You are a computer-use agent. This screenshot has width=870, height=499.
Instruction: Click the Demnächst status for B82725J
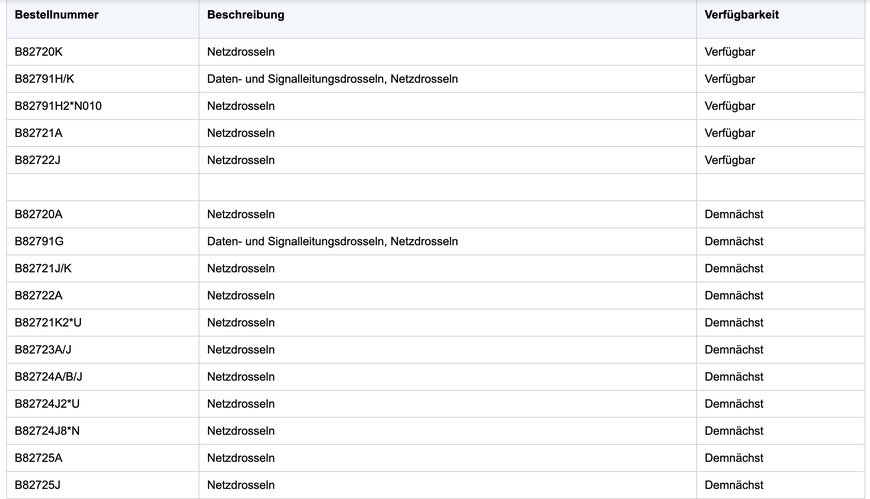click(734, 485)
